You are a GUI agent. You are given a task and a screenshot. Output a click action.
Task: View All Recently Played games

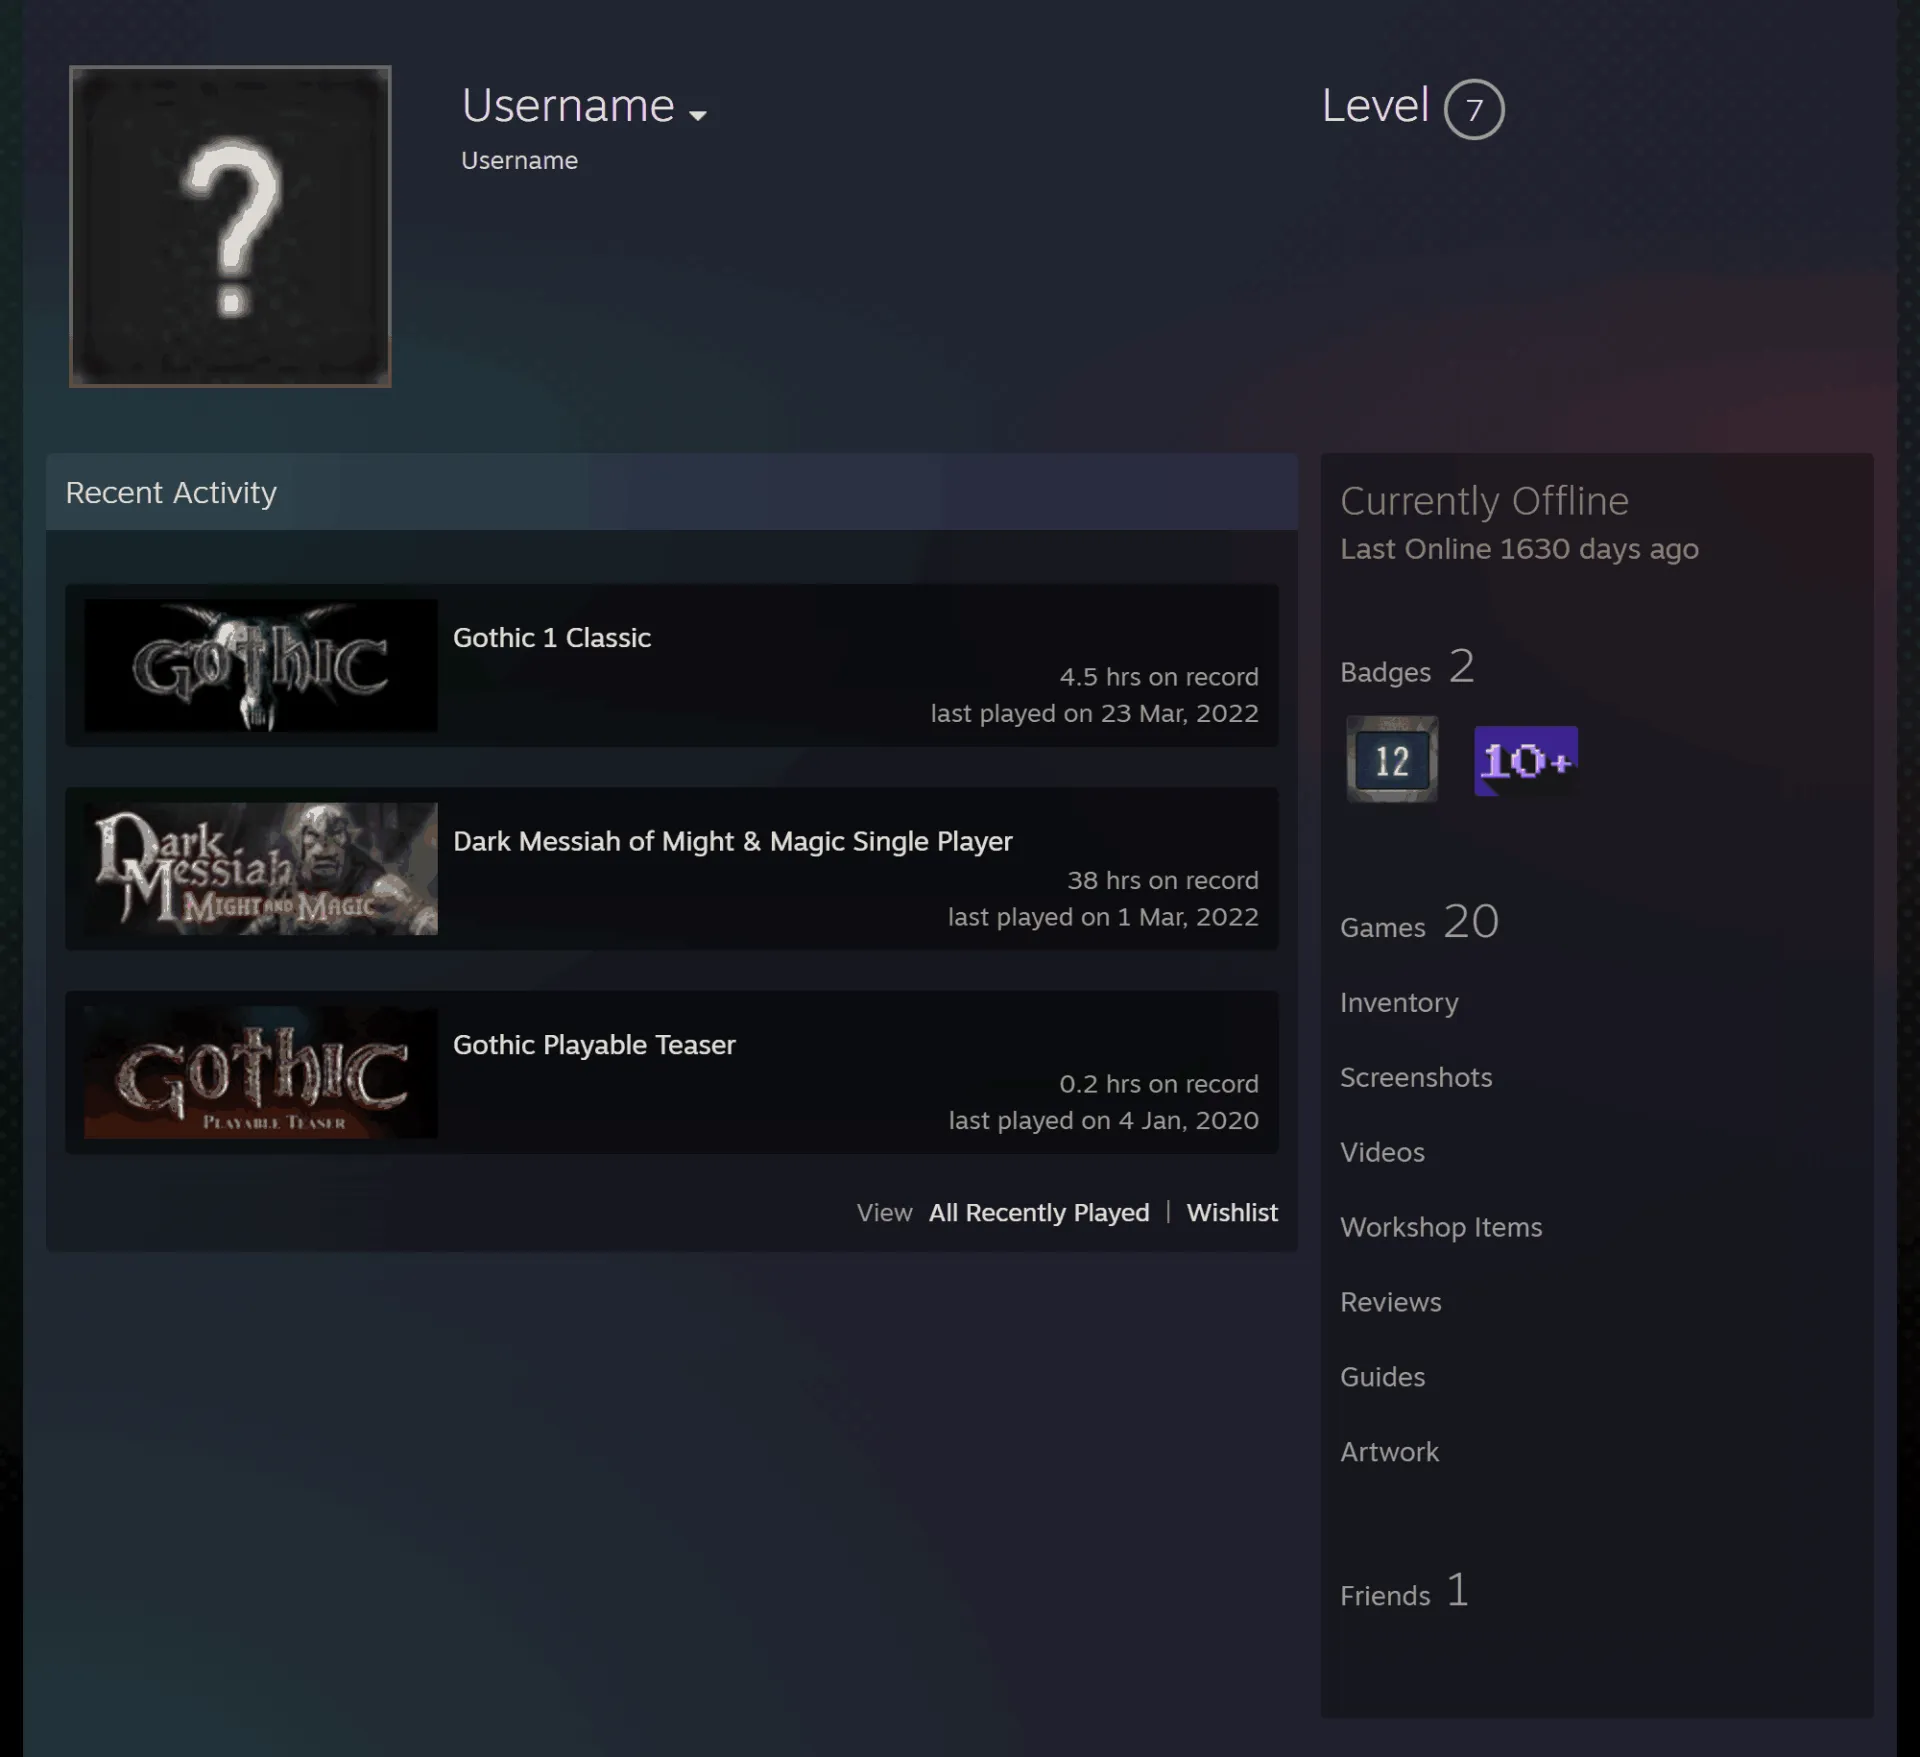1039,1213
